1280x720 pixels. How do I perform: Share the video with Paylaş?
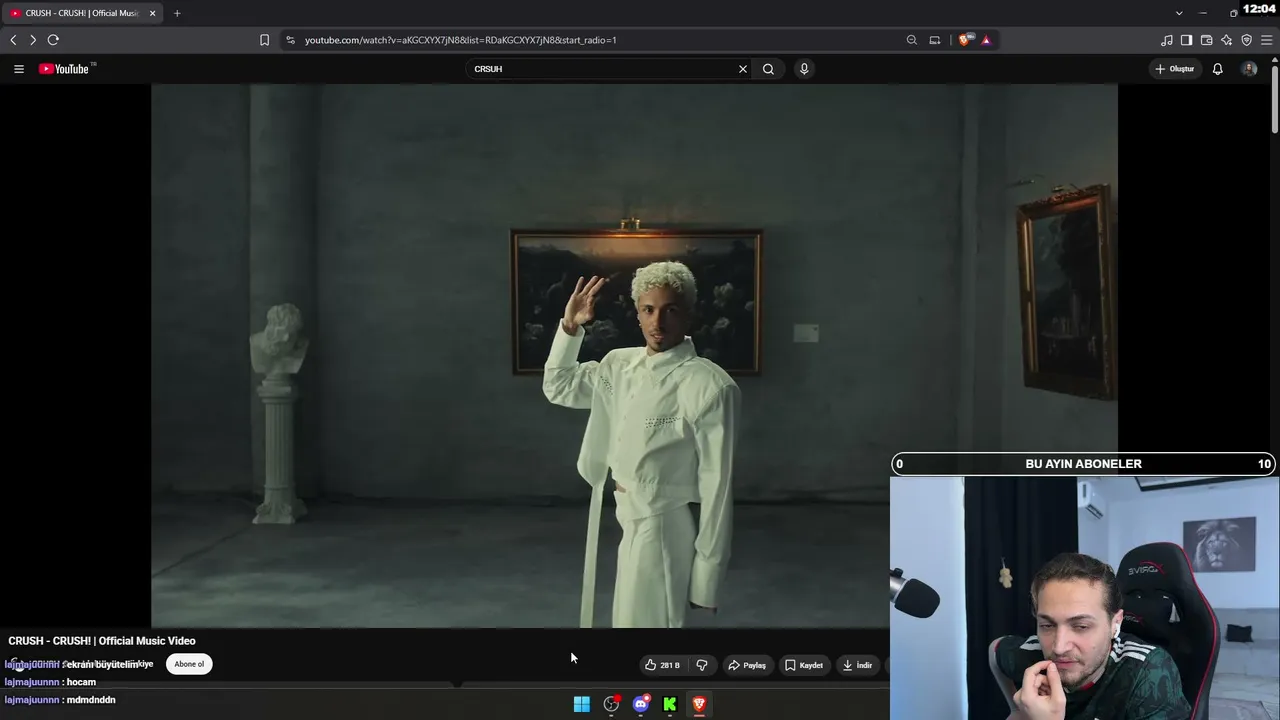point(747,665)
